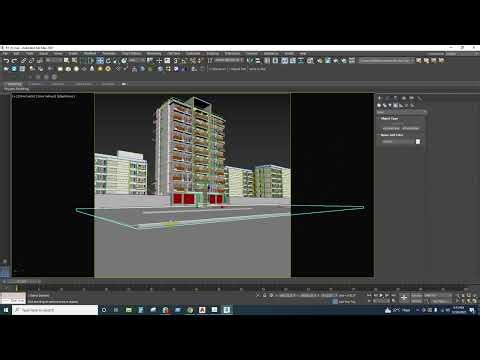This screenshot has width=480, height=360.
Task: Open the Select by Name dialog
Action: tap(74, 60)
